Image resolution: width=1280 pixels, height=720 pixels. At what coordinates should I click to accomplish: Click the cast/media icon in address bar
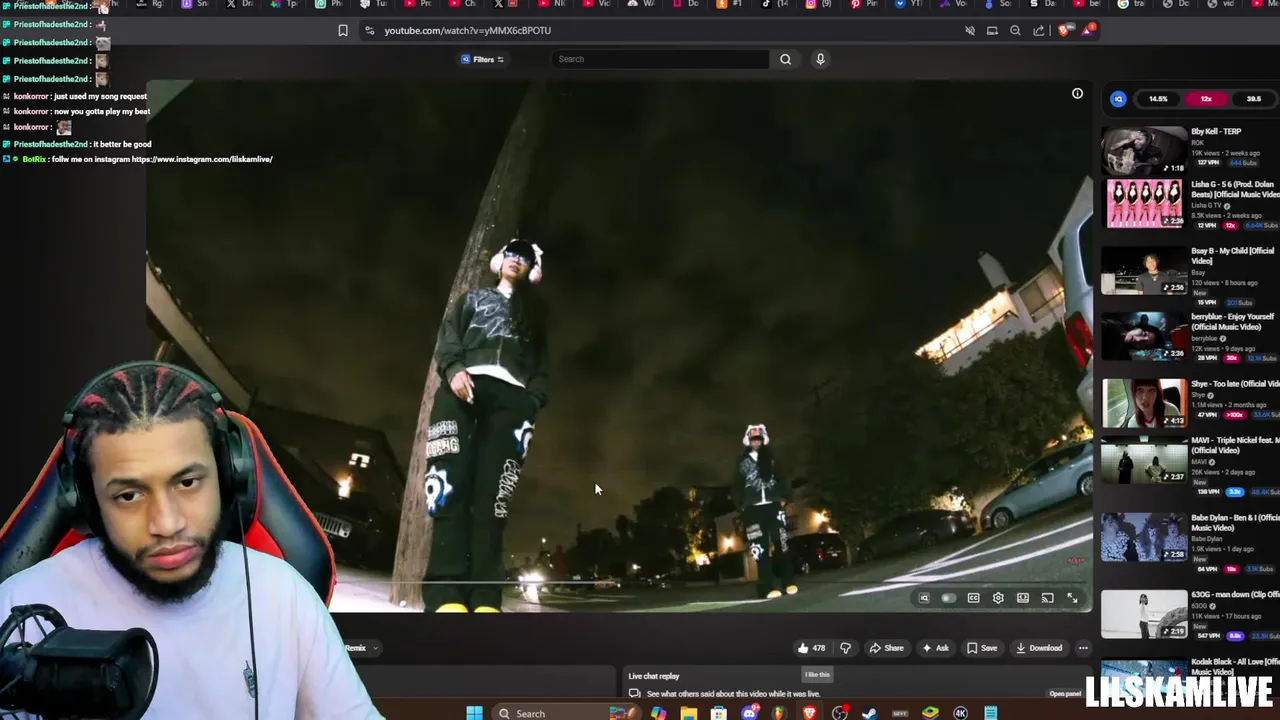(x=992, y=30)
